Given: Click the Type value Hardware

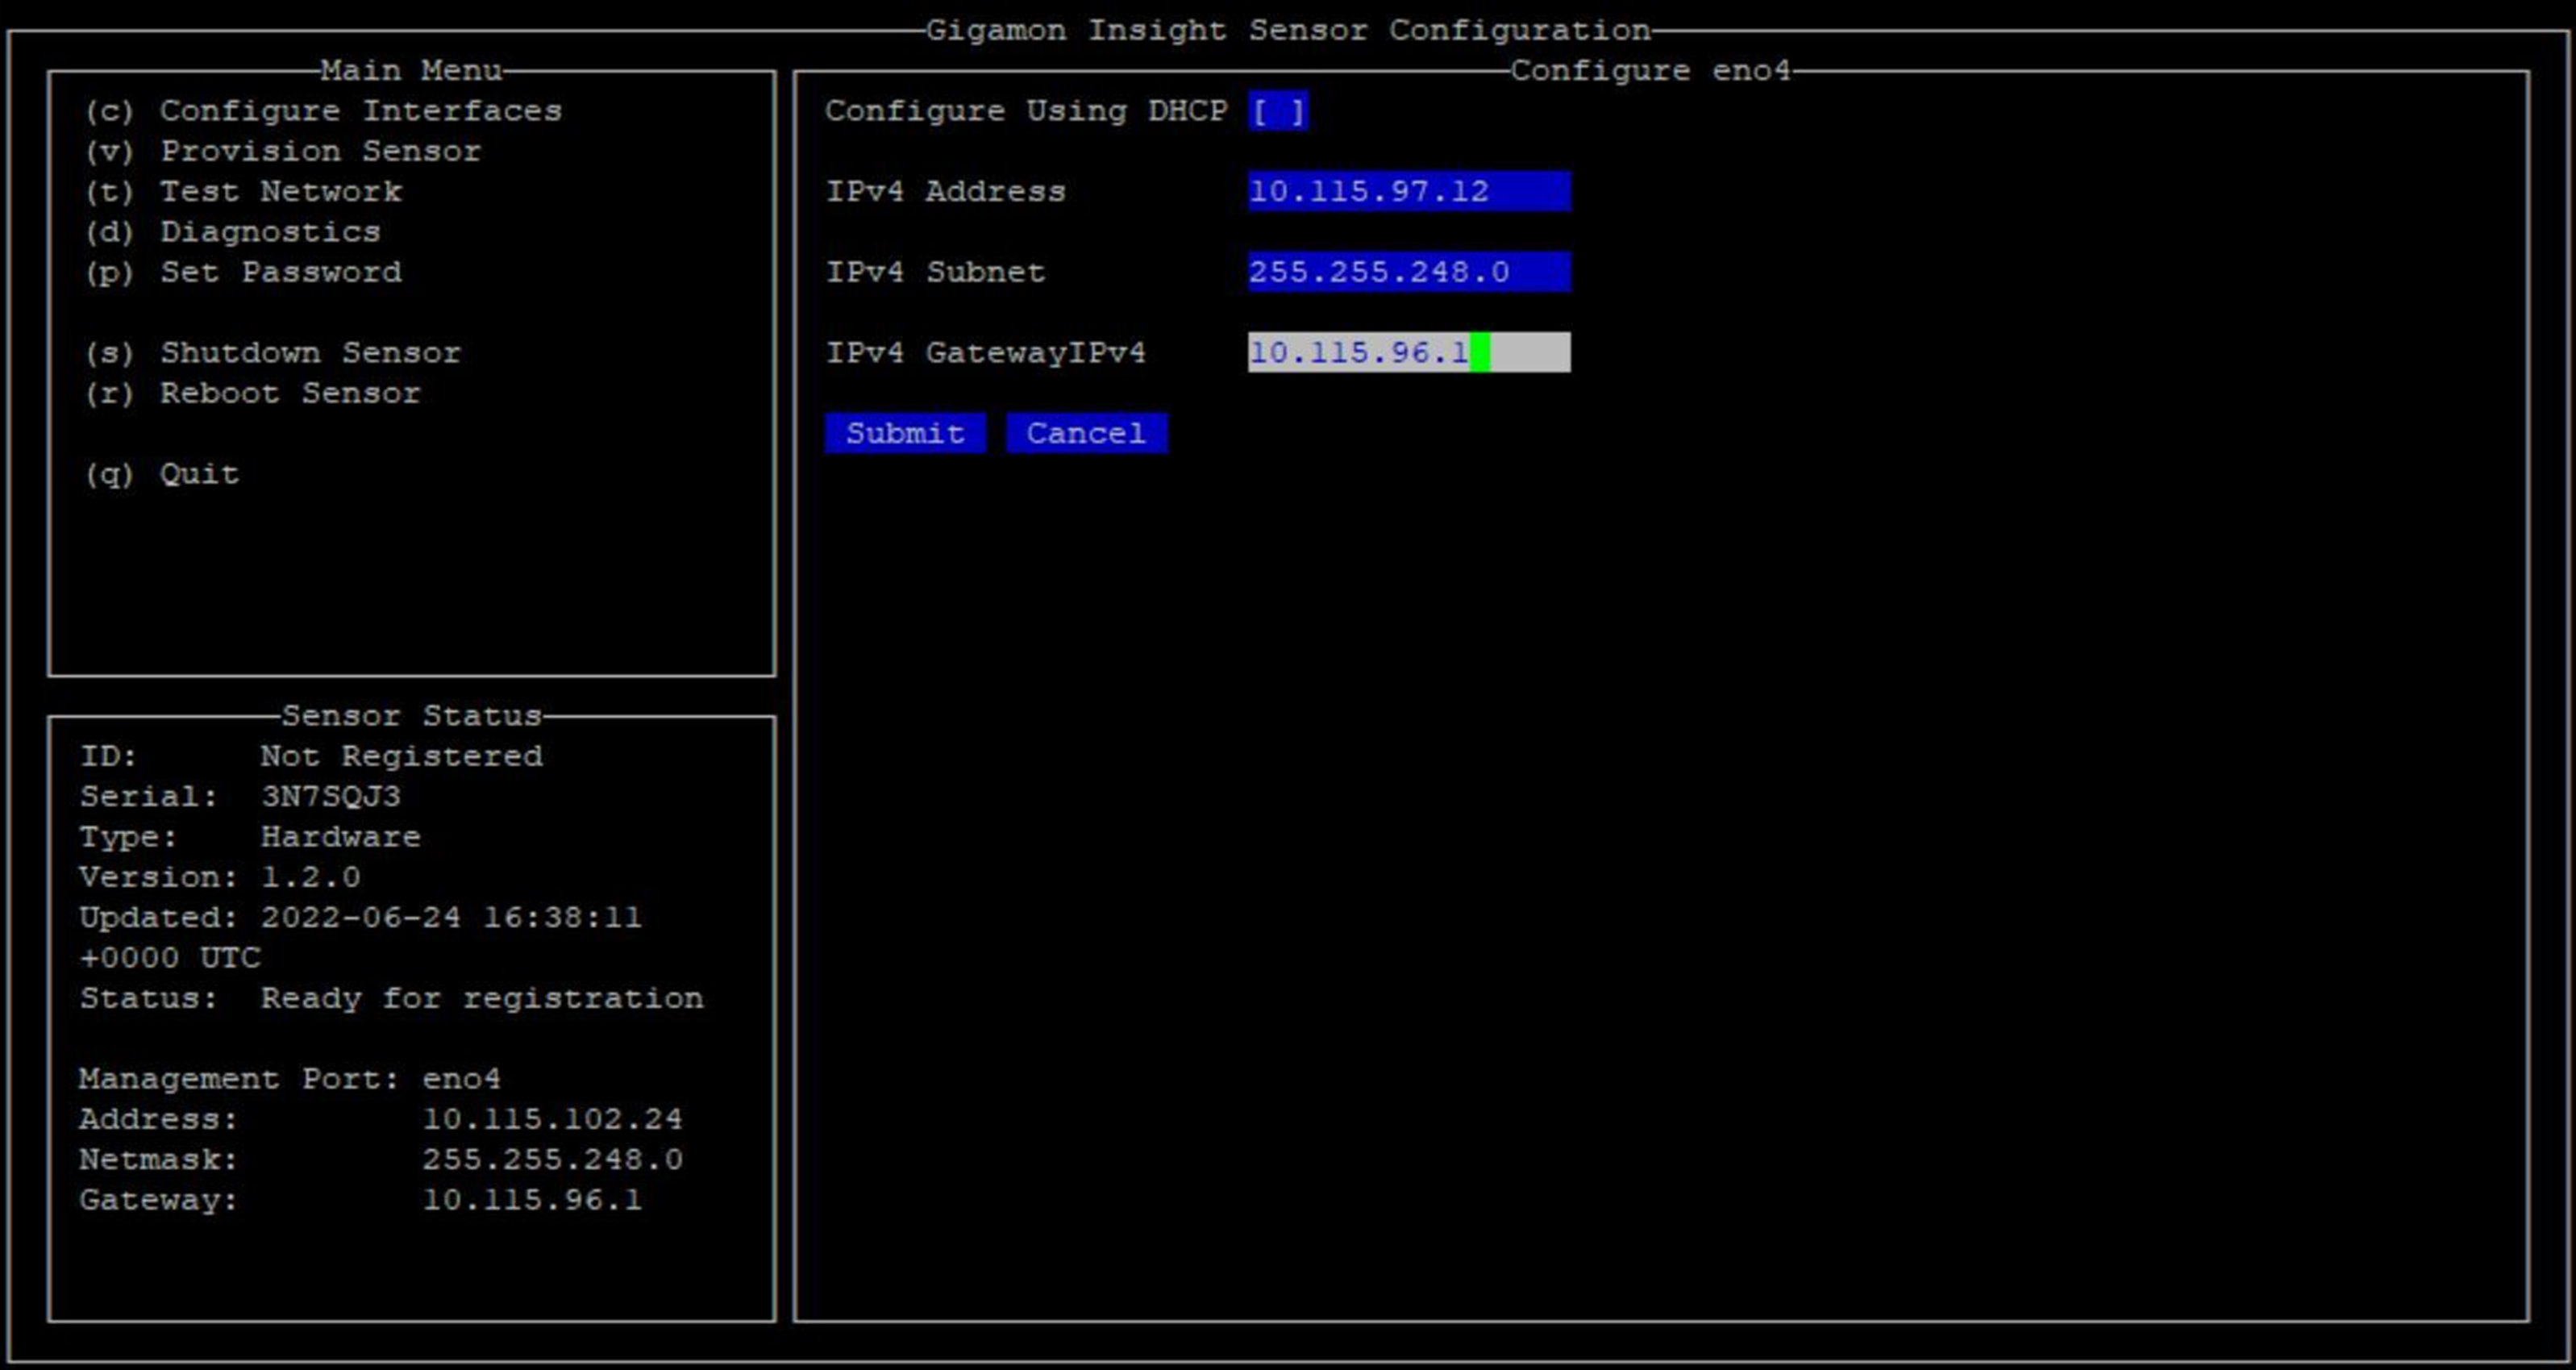Looking at the screenshot, I should tap(341, 837).
